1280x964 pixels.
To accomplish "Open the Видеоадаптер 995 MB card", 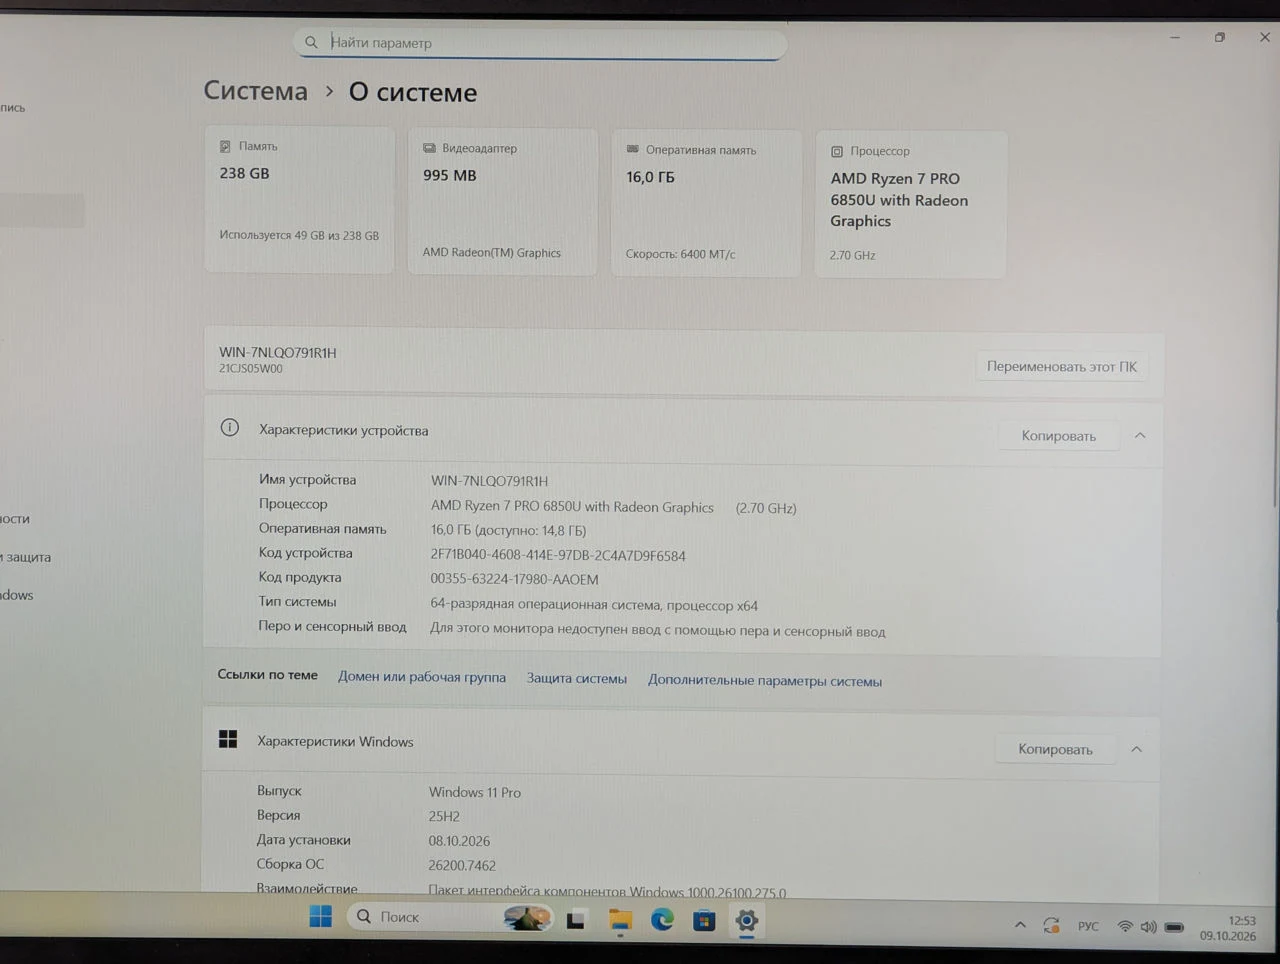I will pos(503,201).
